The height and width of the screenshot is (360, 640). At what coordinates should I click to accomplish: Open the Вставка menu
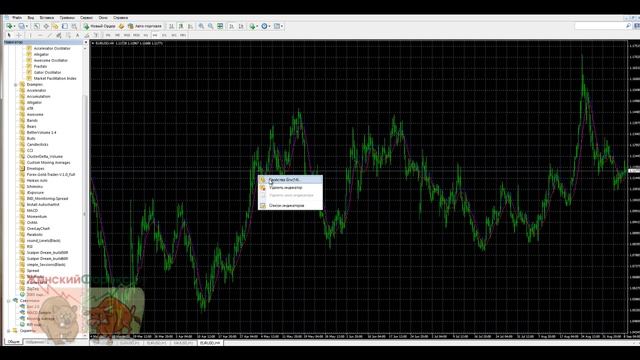click(47, 18)
